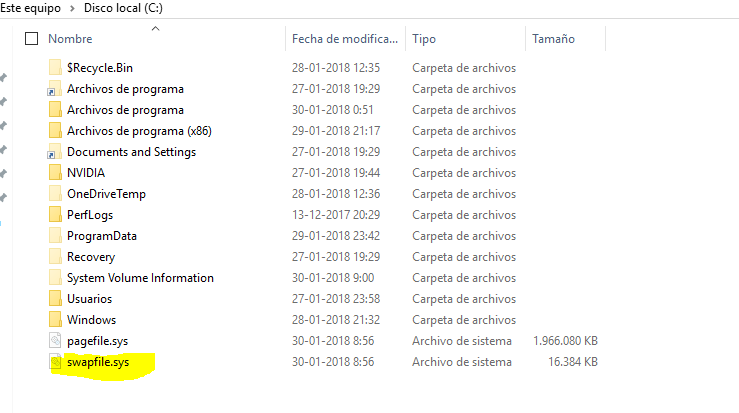Click the swapfile.sys file icon

pyautogui.click(x=55, y=362)
